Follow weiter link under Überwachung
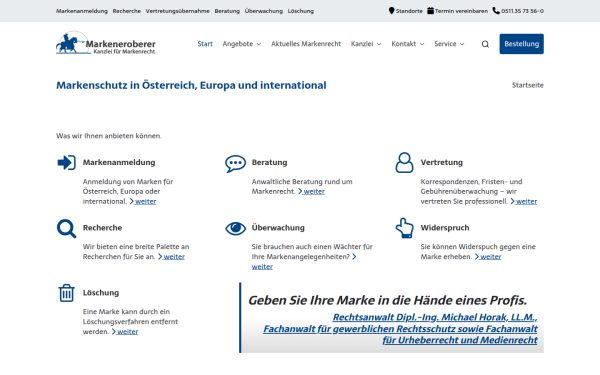This screenshot has height=375, width=600. tap(262, 267)
